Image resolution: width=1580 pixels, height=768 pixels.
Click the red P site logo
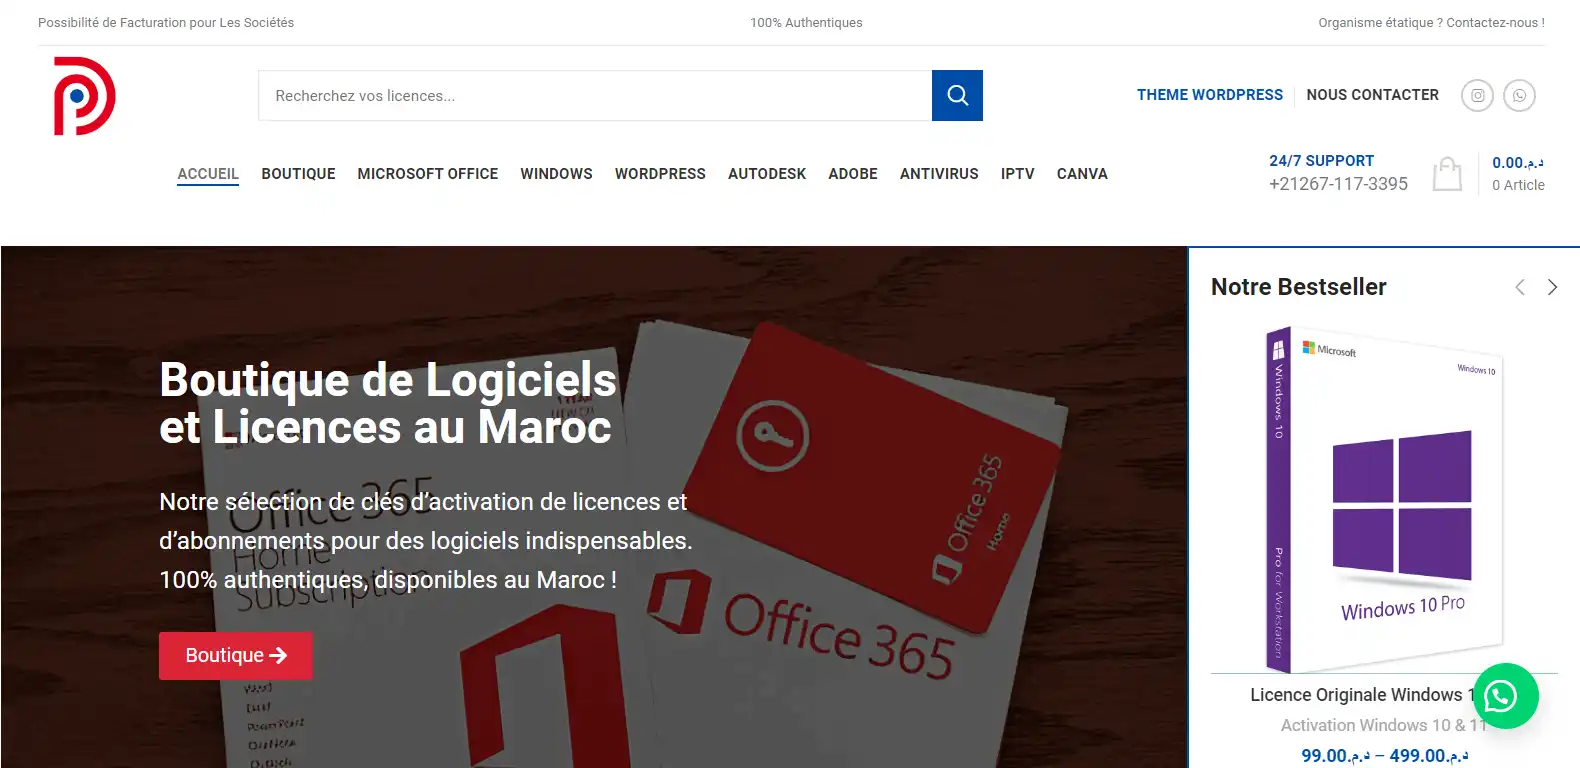pos(84,96)
